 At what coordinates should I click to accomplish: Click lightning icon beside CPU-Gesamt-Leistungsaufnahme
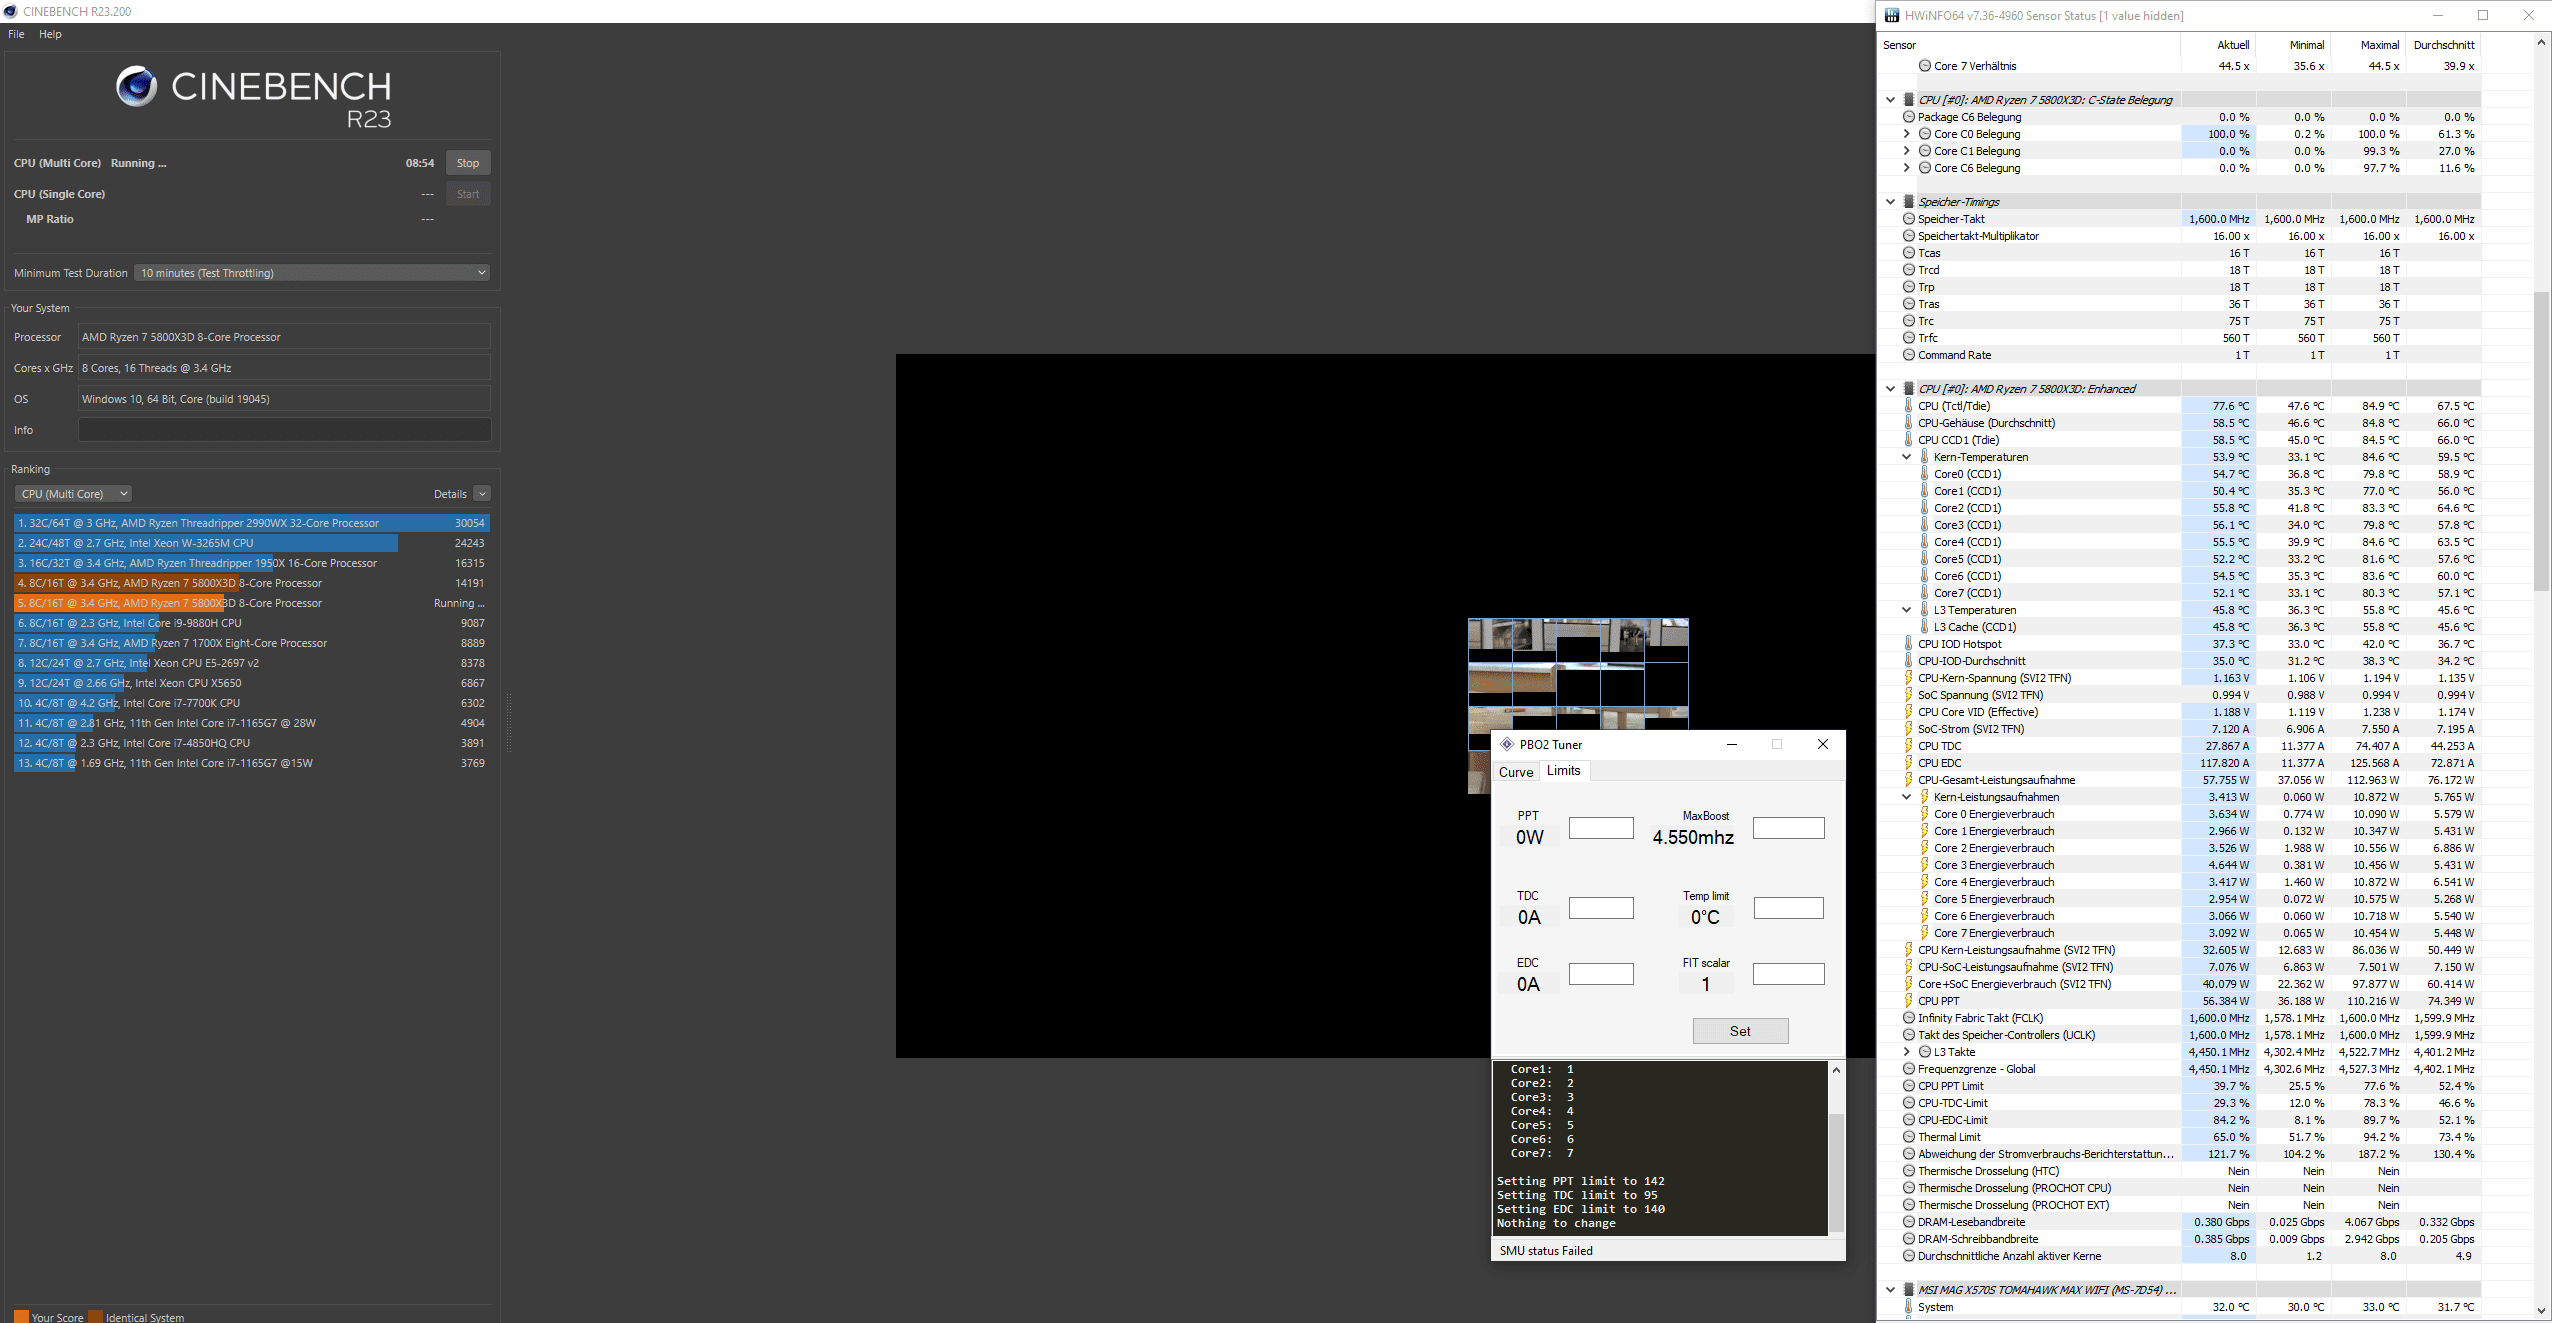tap(1909, 780)
